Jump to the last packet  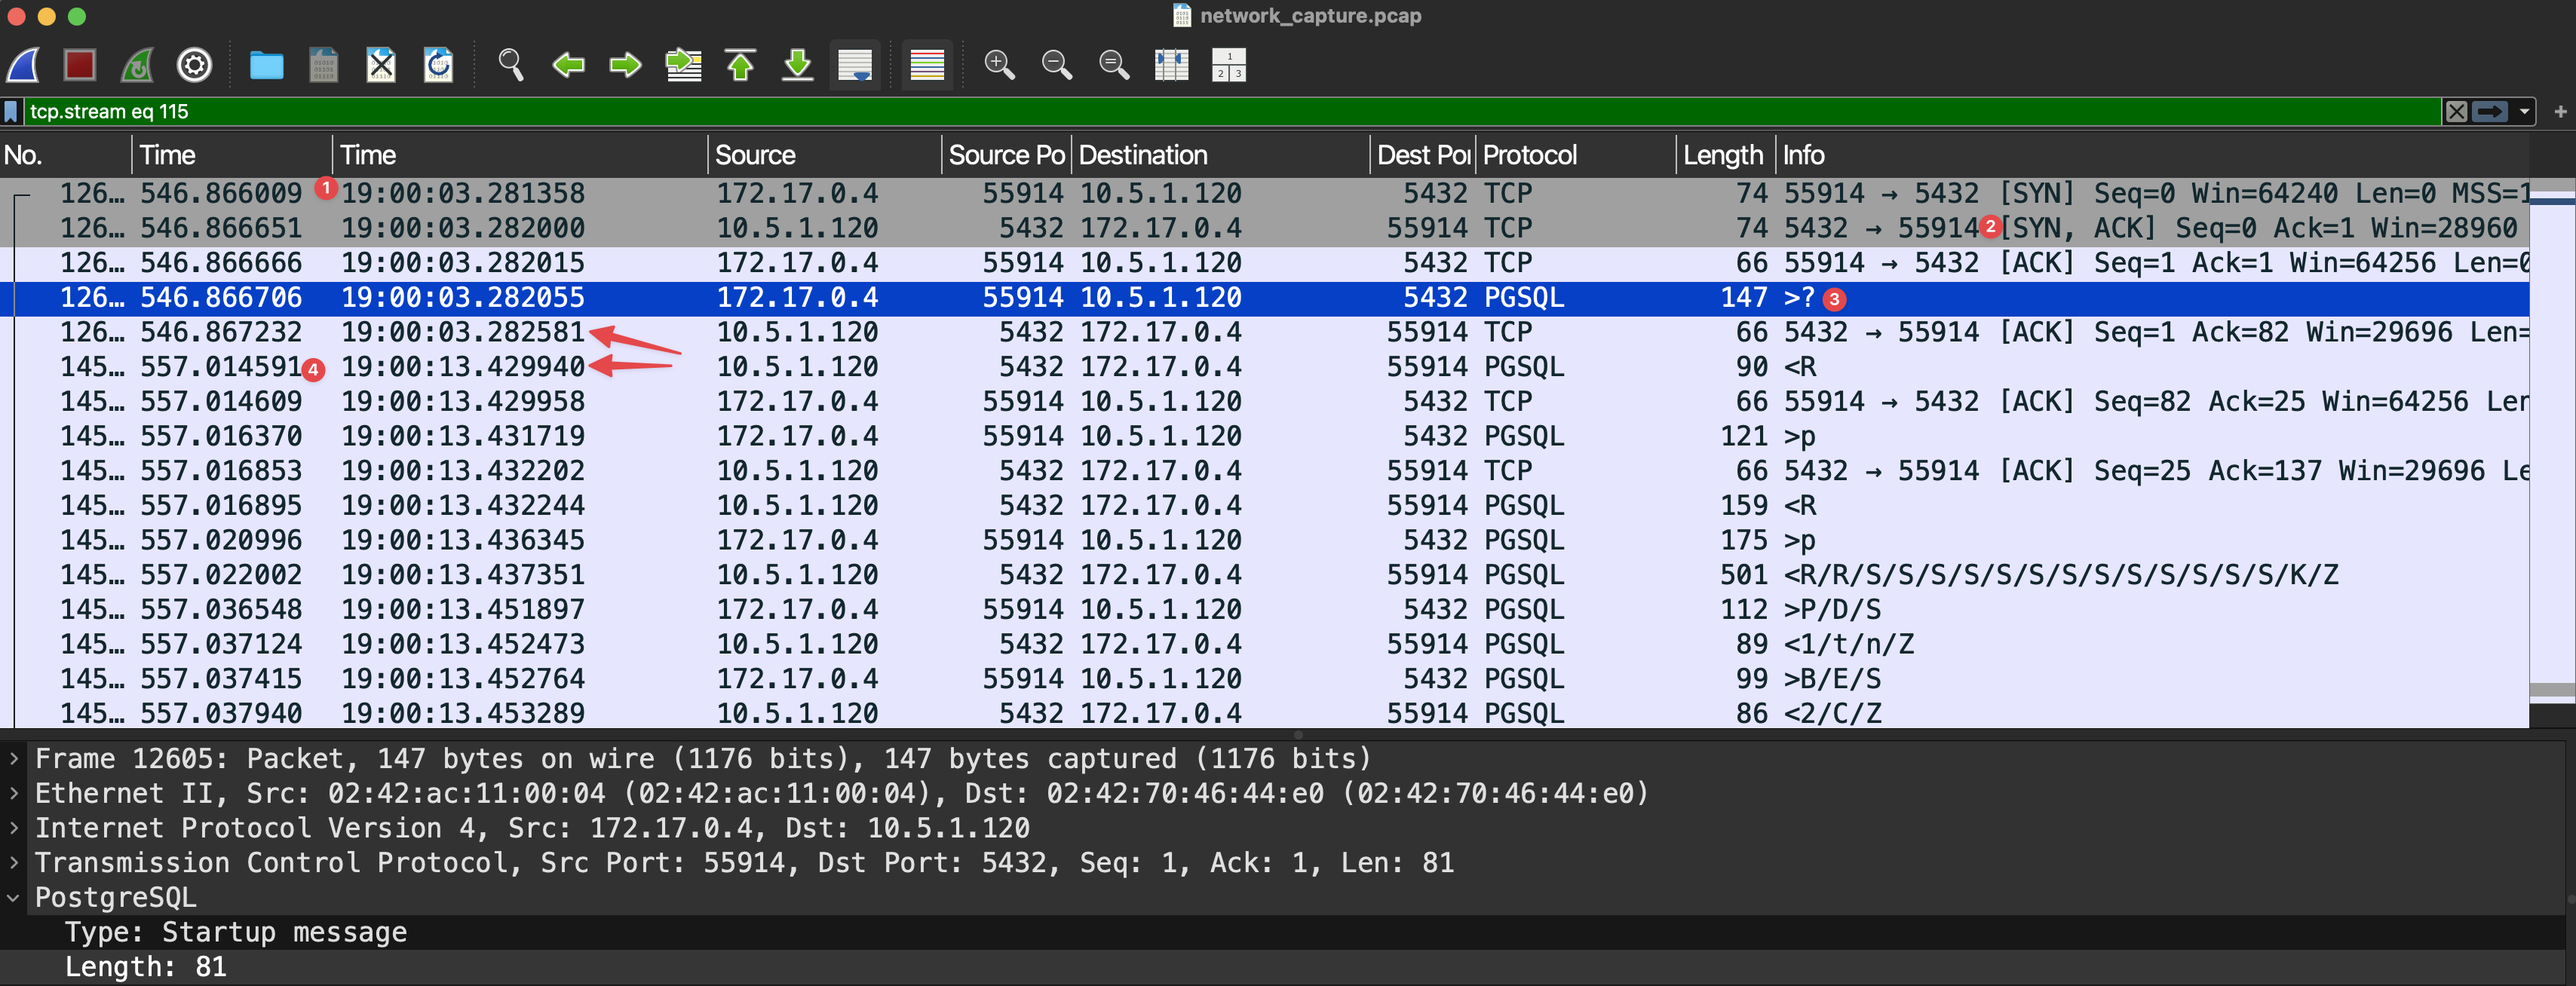point(797,65)
